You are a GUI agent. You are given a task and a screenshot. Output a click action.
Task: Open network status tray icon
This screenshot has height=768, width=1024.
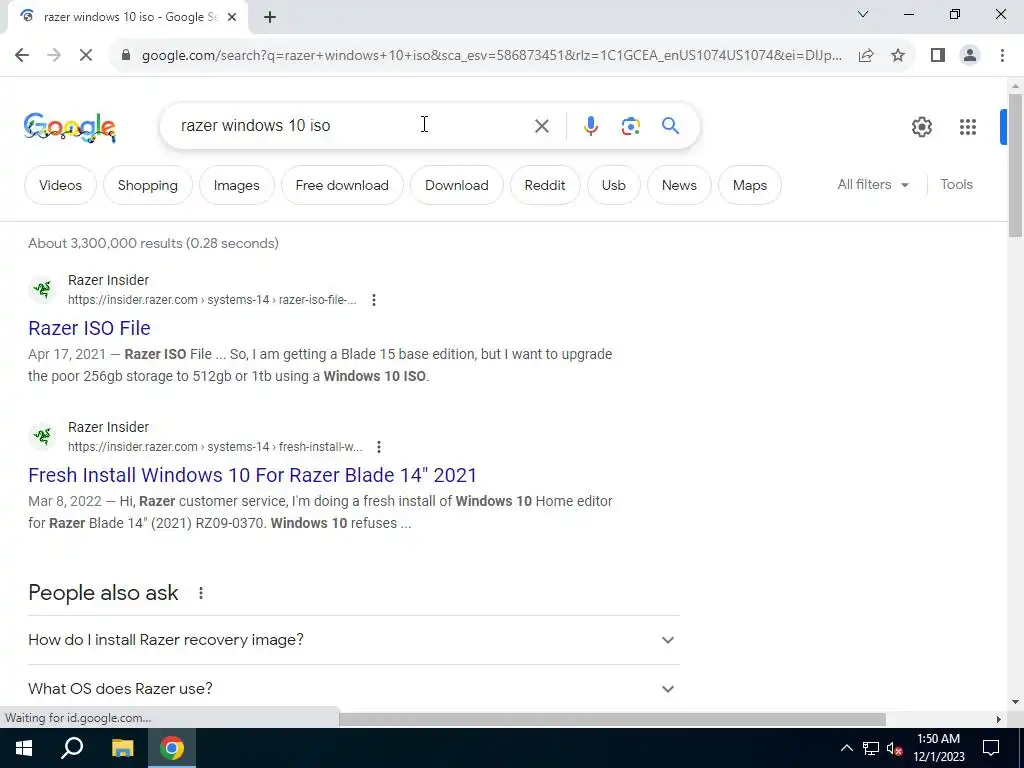(871, 748)
